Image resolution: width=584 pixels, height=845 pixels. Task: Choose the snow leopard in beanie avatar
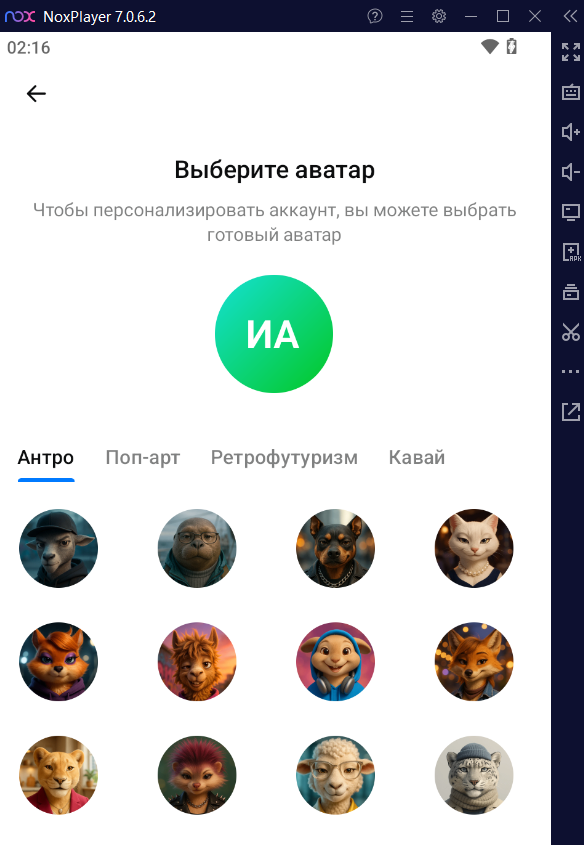pos(474,775)
